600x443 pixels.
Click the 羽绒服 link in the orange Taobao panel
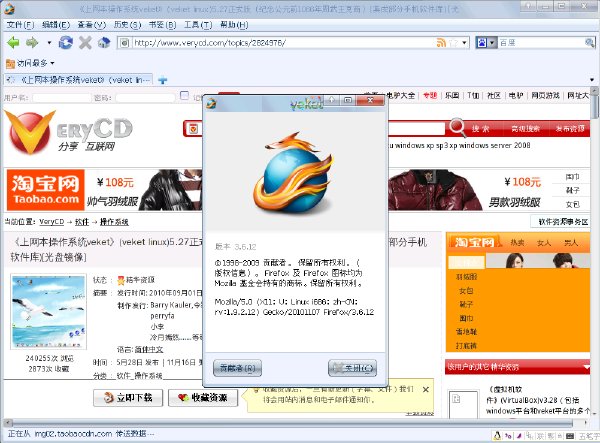pos(466,277)
